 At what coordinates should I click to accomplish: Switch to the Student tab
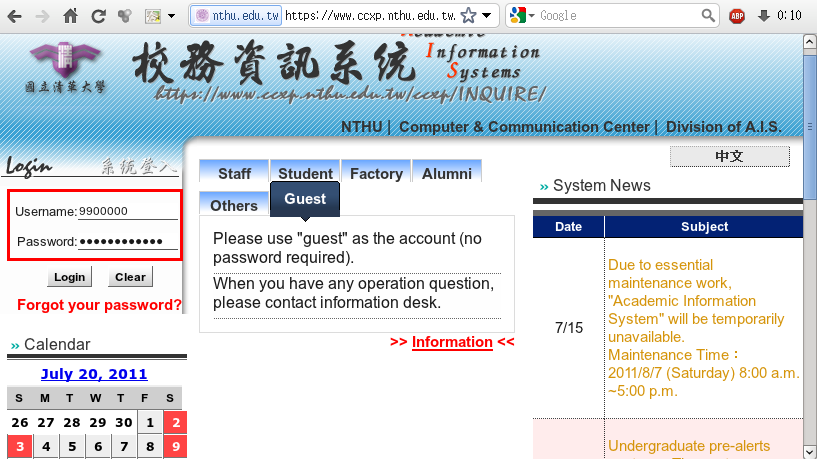point(305,173)
